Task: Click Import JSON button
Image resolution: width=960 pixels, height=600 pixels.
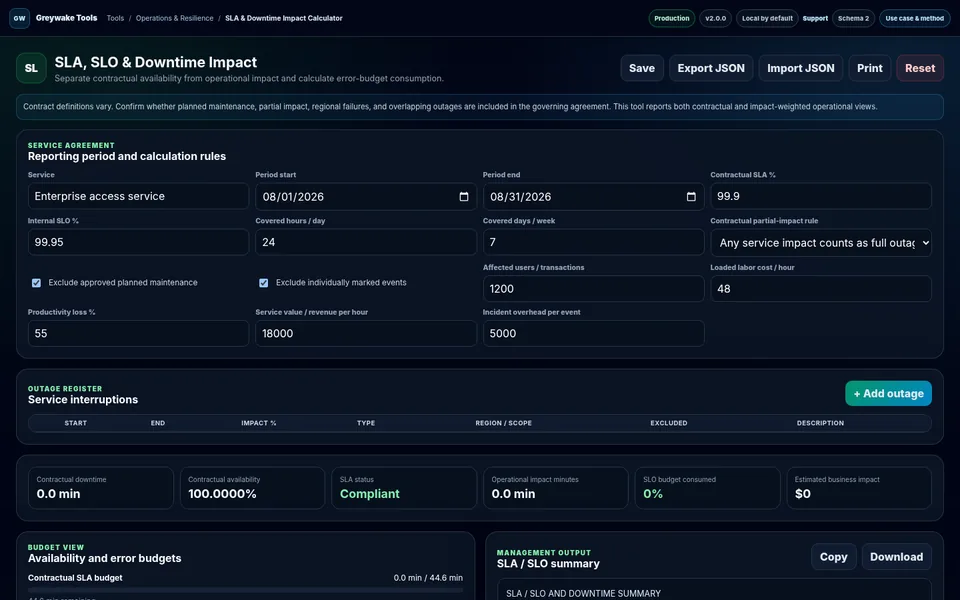Action: [801, 68]
